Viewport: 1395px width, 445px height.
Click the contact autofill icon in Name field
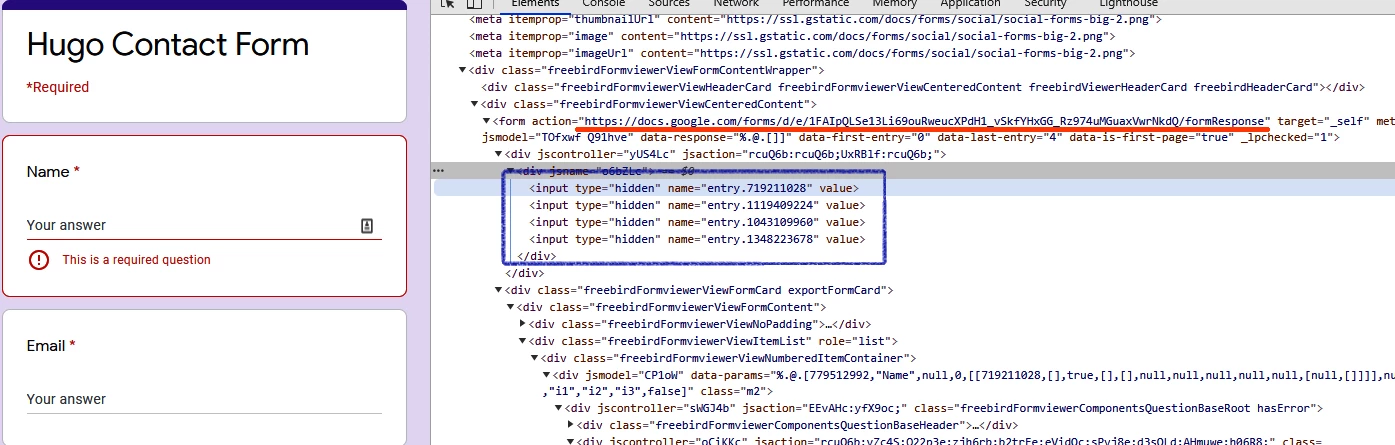pos(367,225)
